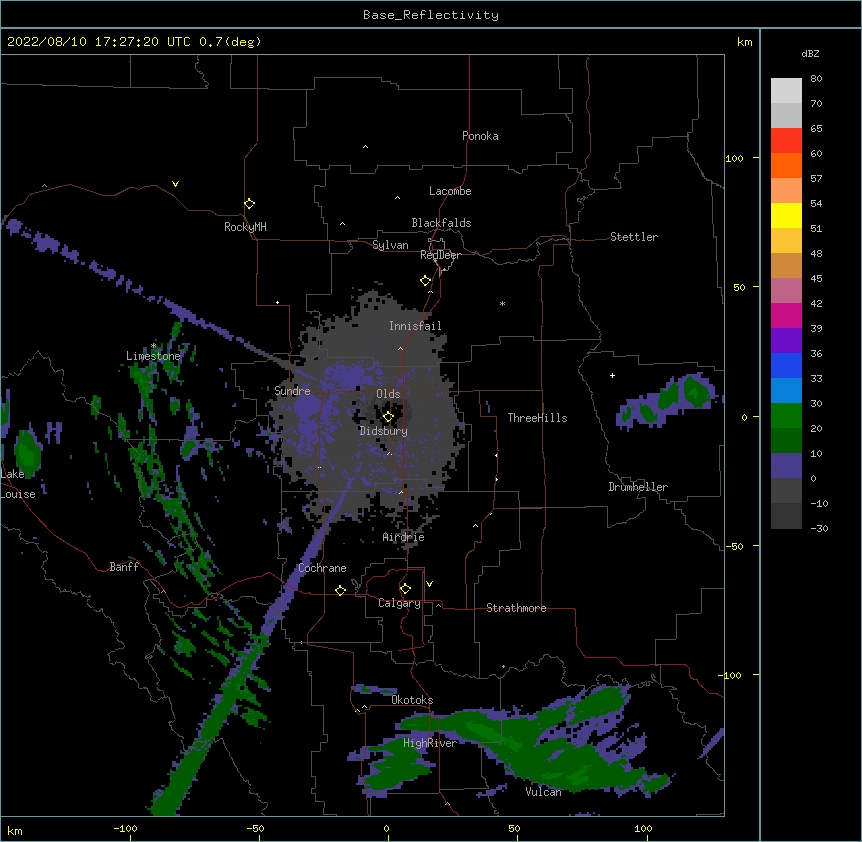
Task: Click the Banff town label
Action: tap(124, 567)
